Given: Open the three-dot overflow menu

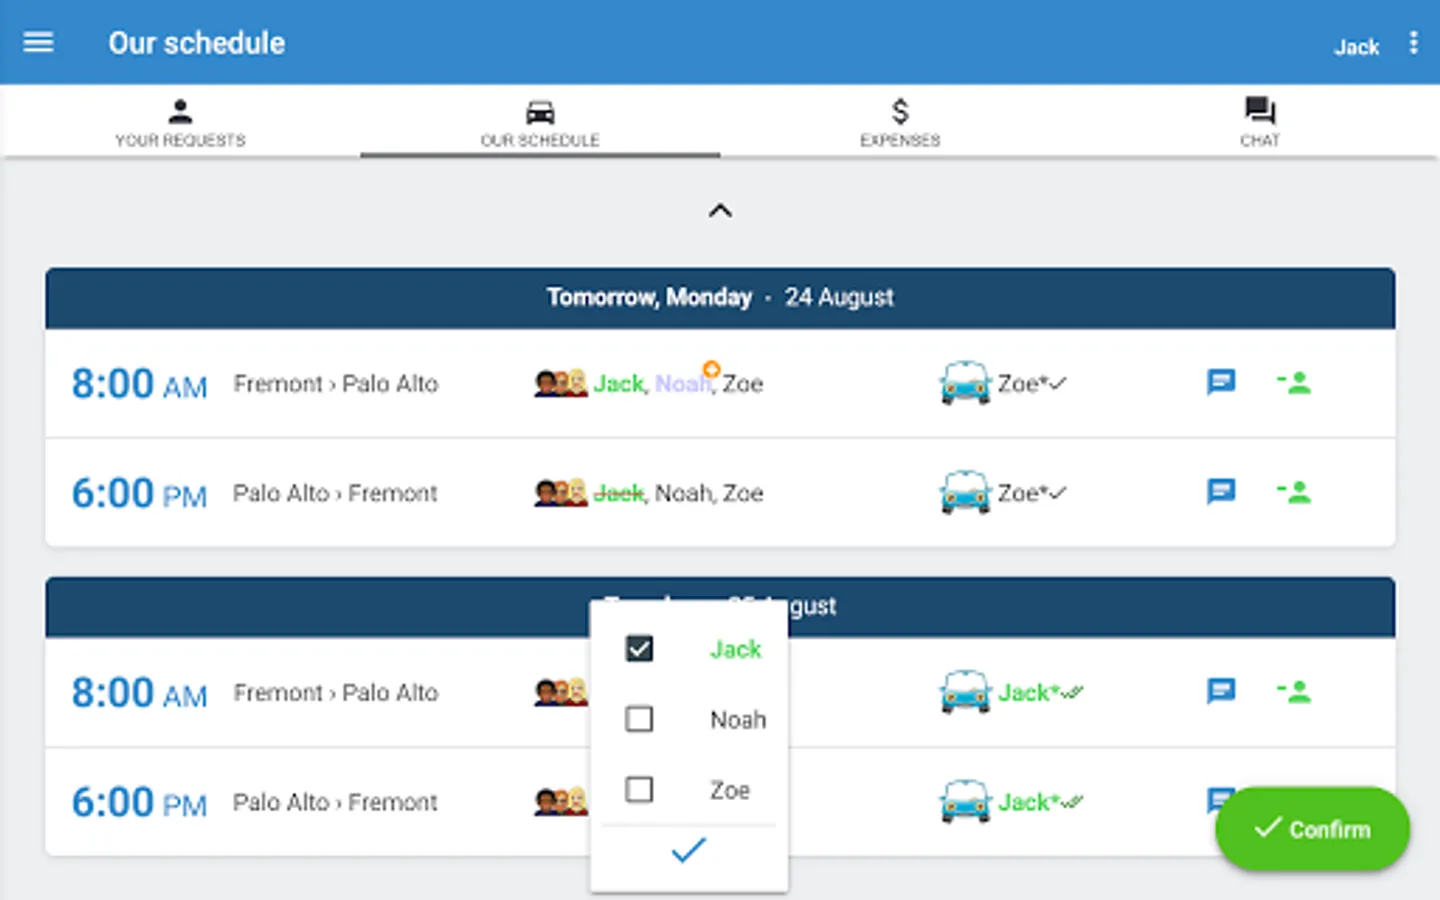Looking at the screenshot, I should point(1413,43).
